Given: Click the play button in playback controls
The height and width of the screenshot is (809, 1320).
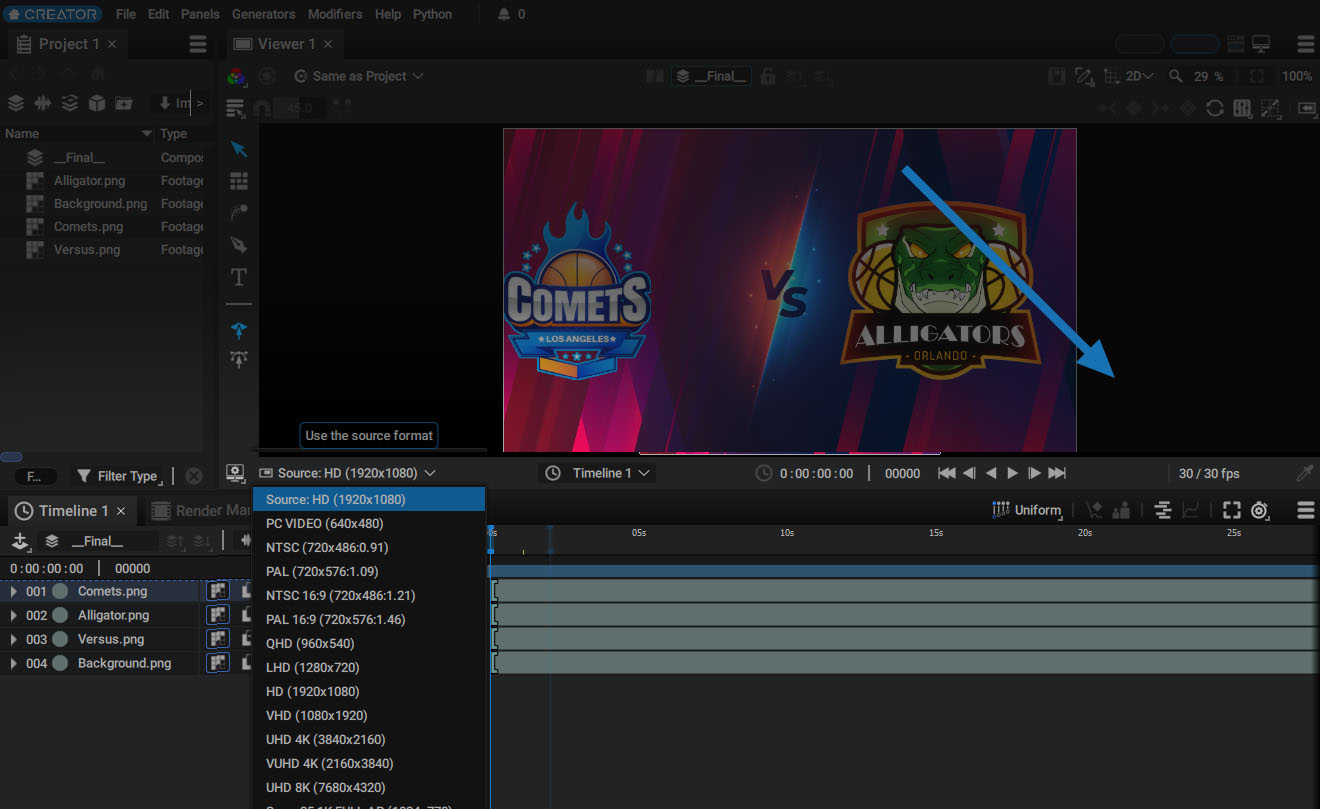Looking at the screenshot, I should click(x=1012, y=473).
